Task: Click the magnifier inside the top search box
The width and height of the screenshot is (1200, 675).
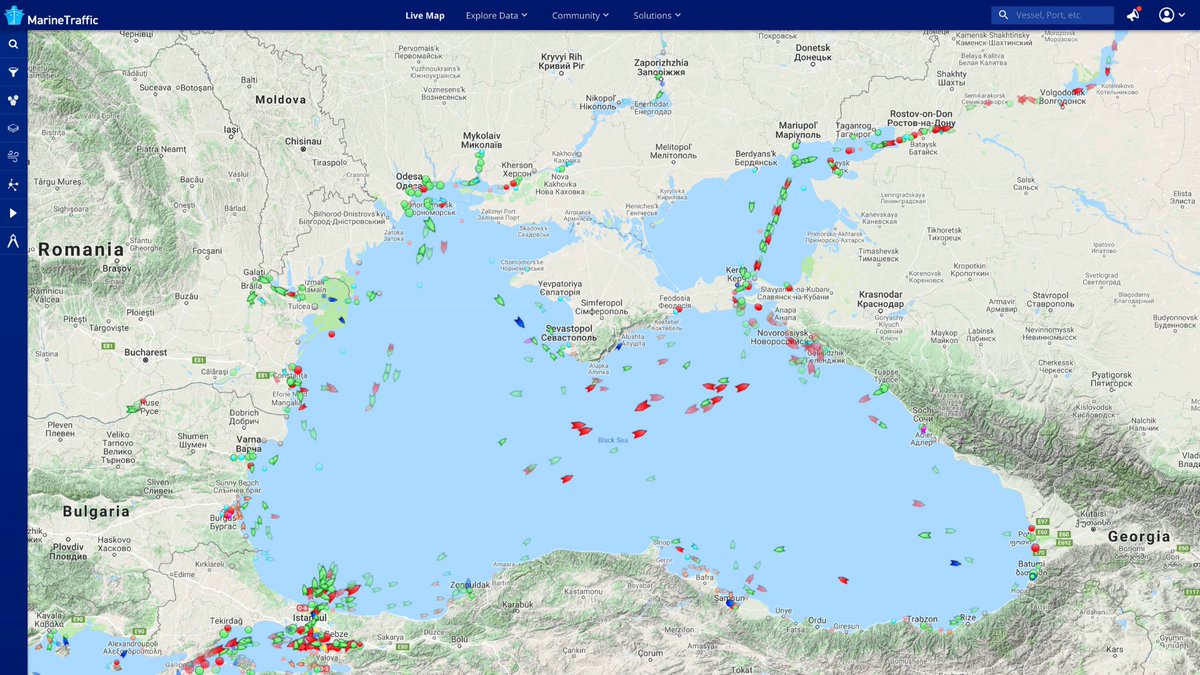Action: pos(1003,15)
